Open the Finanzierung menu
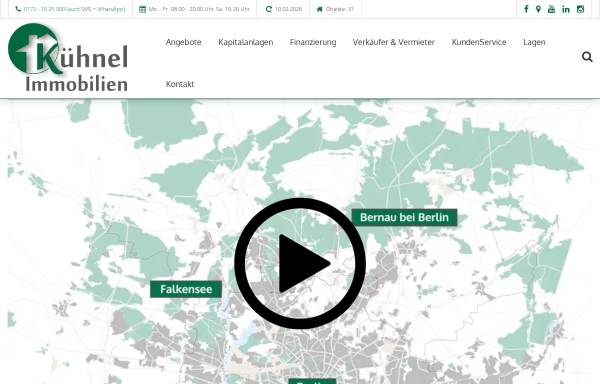This screenshot has height=384, width=600. (x=313, y=42)
